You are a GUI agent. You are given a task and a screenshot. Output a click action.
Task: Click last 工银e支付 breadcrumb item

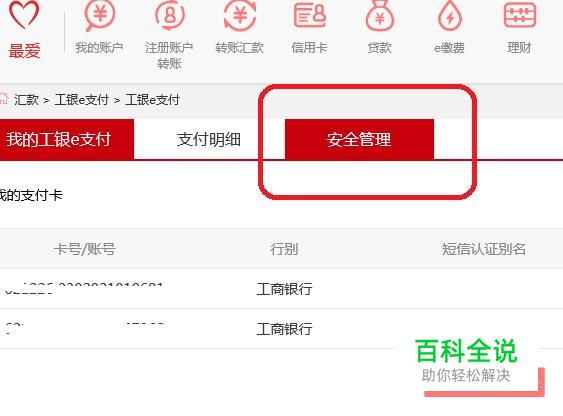tap(153, 99)
